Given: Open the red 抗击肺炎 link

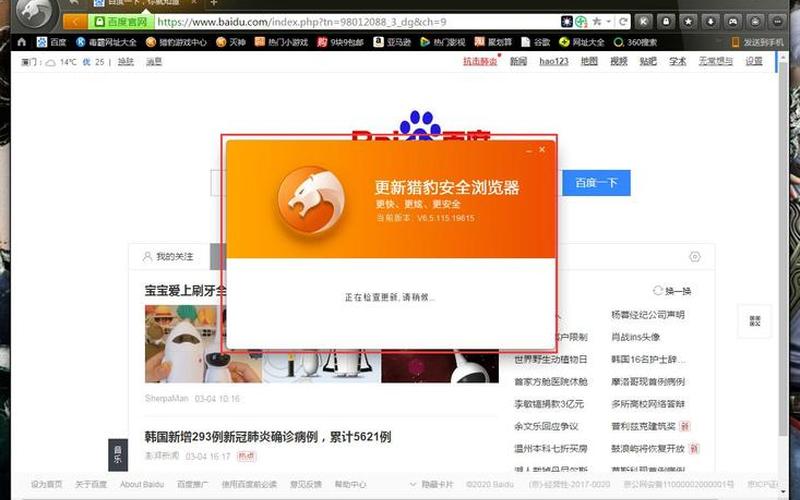Looking at the screenshot, I should click(480, 61).
